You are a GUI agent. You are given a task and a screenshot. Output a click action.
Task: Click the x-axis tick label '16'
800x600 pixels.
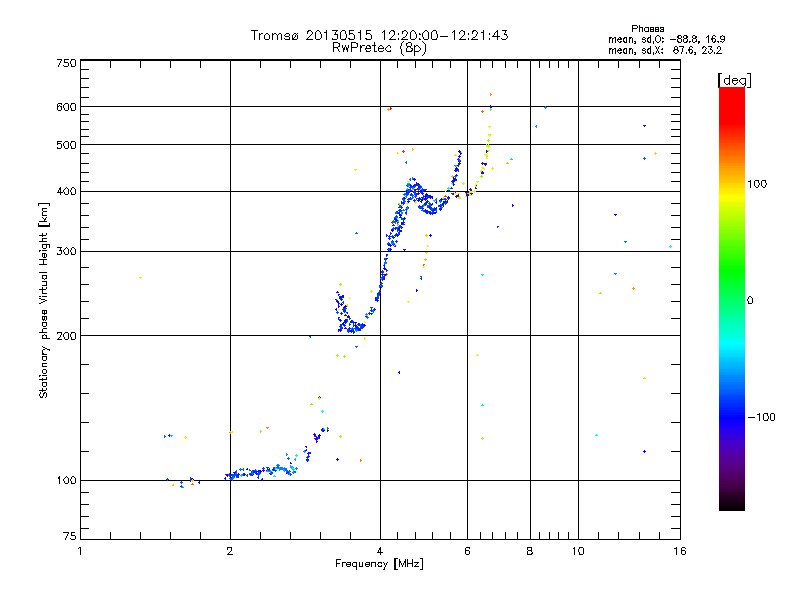click(x=680, y=551)
